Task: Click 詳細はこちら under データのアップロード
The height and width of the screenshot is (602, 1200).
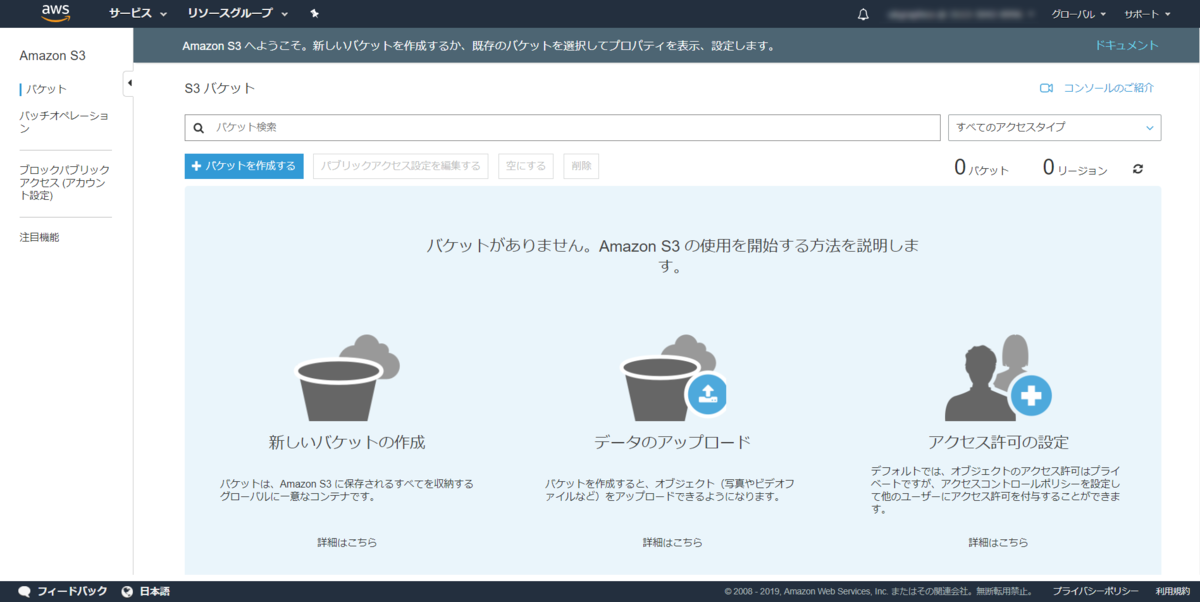Action: pos(673,542)
